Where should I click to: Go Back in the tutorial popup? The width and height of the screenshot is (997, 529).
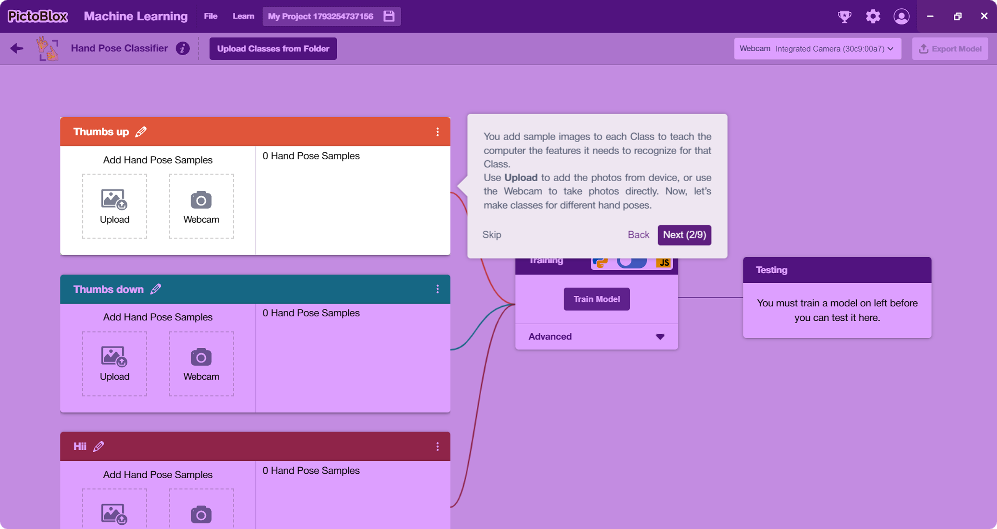[638, 235]
